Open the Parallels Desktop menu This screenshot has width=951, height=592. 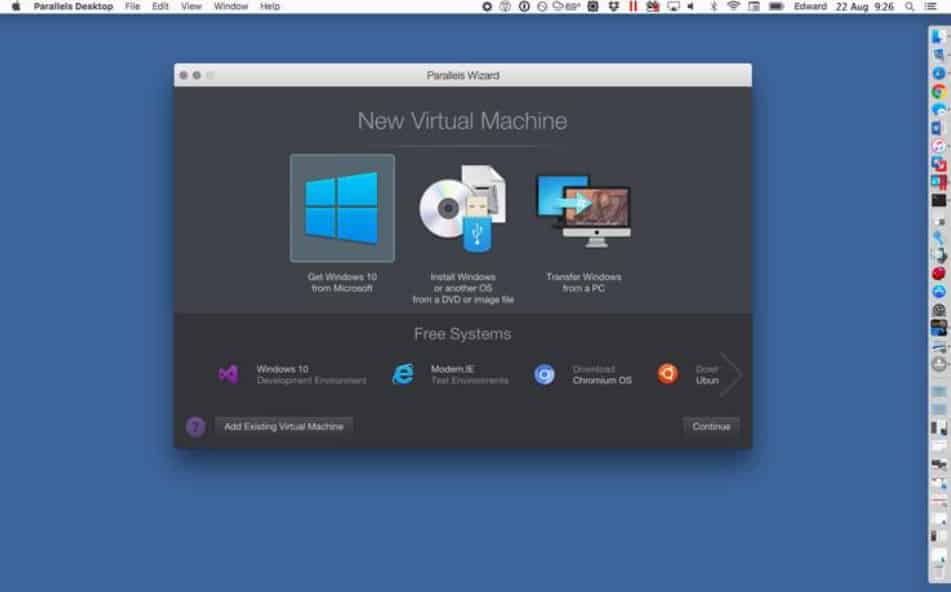73,7
